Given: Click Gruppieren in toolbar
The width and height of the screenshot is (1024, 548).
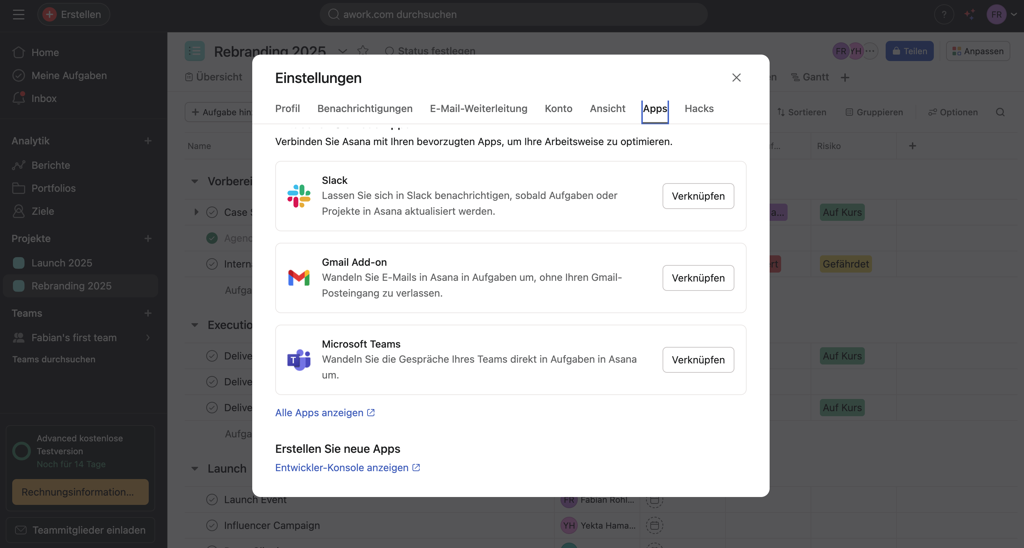Looking at the screenshot, I should [x=874, y=112].
